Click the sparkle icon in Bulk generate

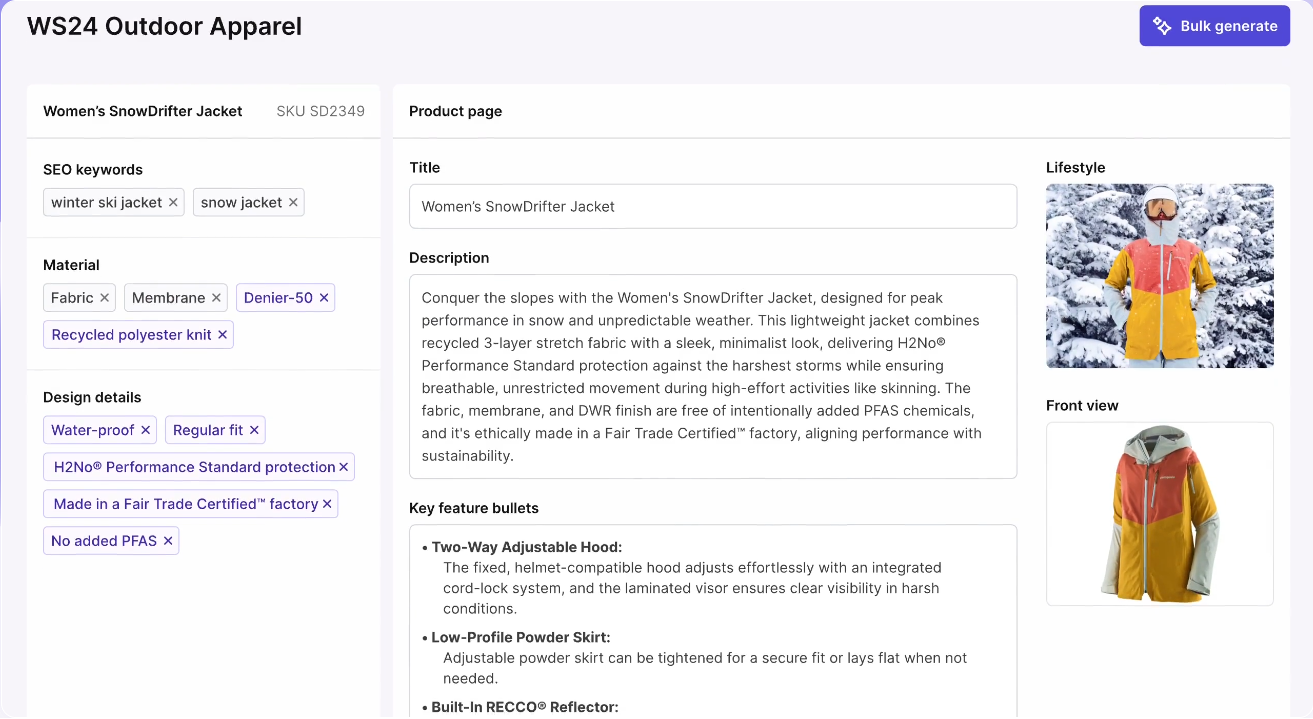pos(1162,25)
